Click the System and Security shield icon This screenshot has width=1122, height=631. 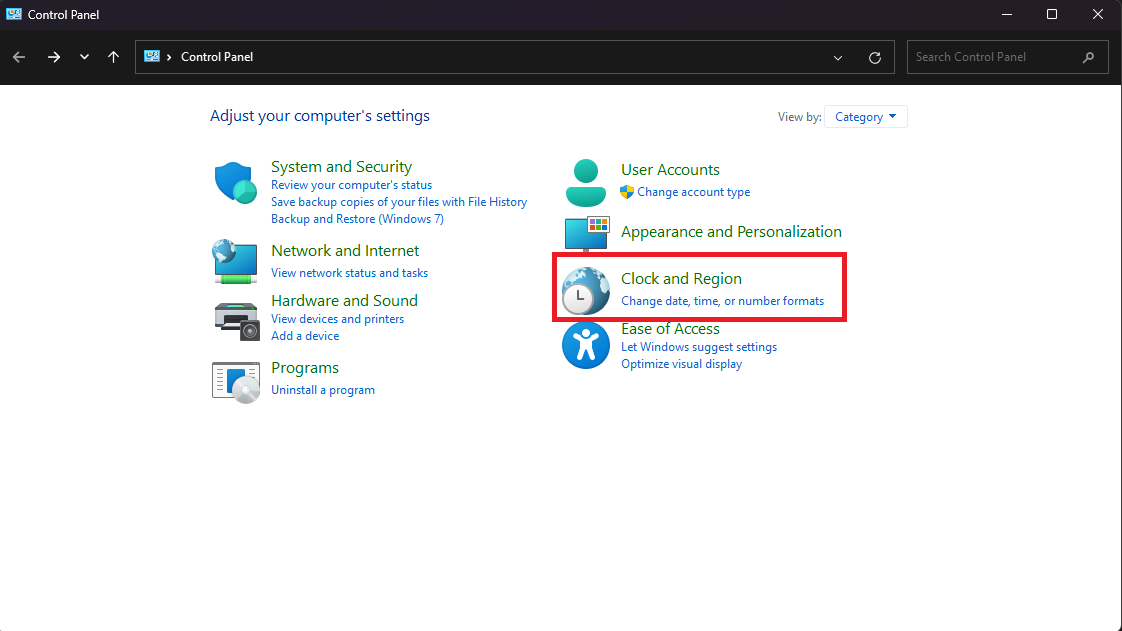(x=236, y=183)
